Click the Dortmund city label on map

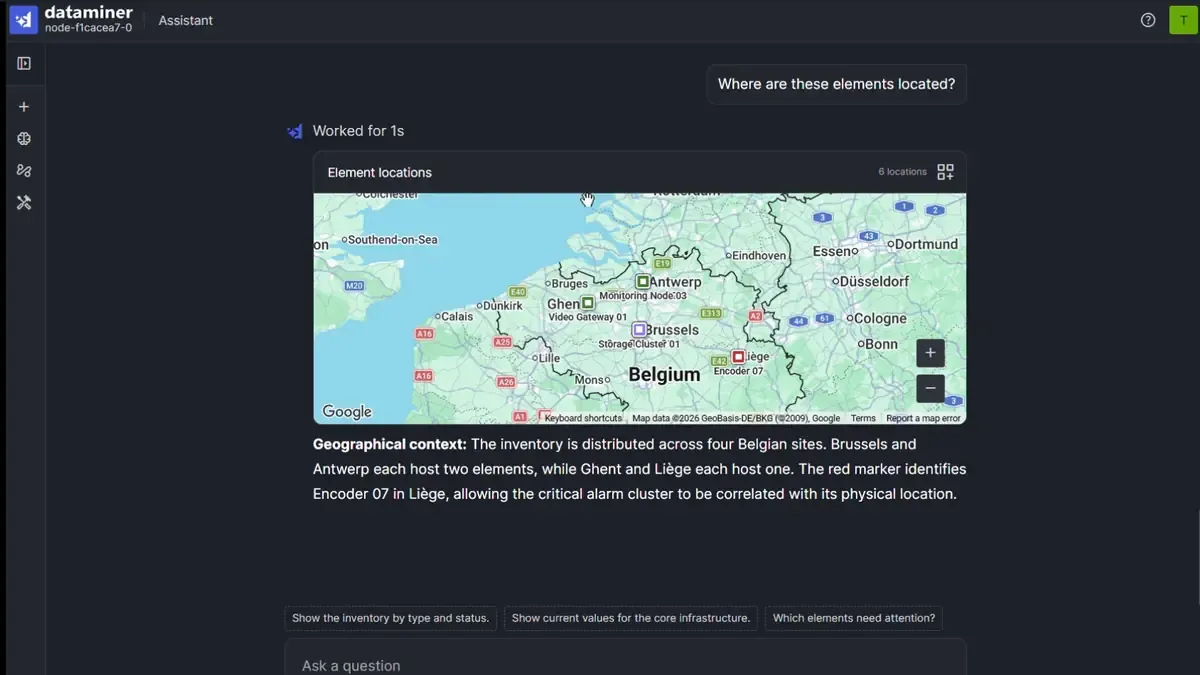coord(926,244)
